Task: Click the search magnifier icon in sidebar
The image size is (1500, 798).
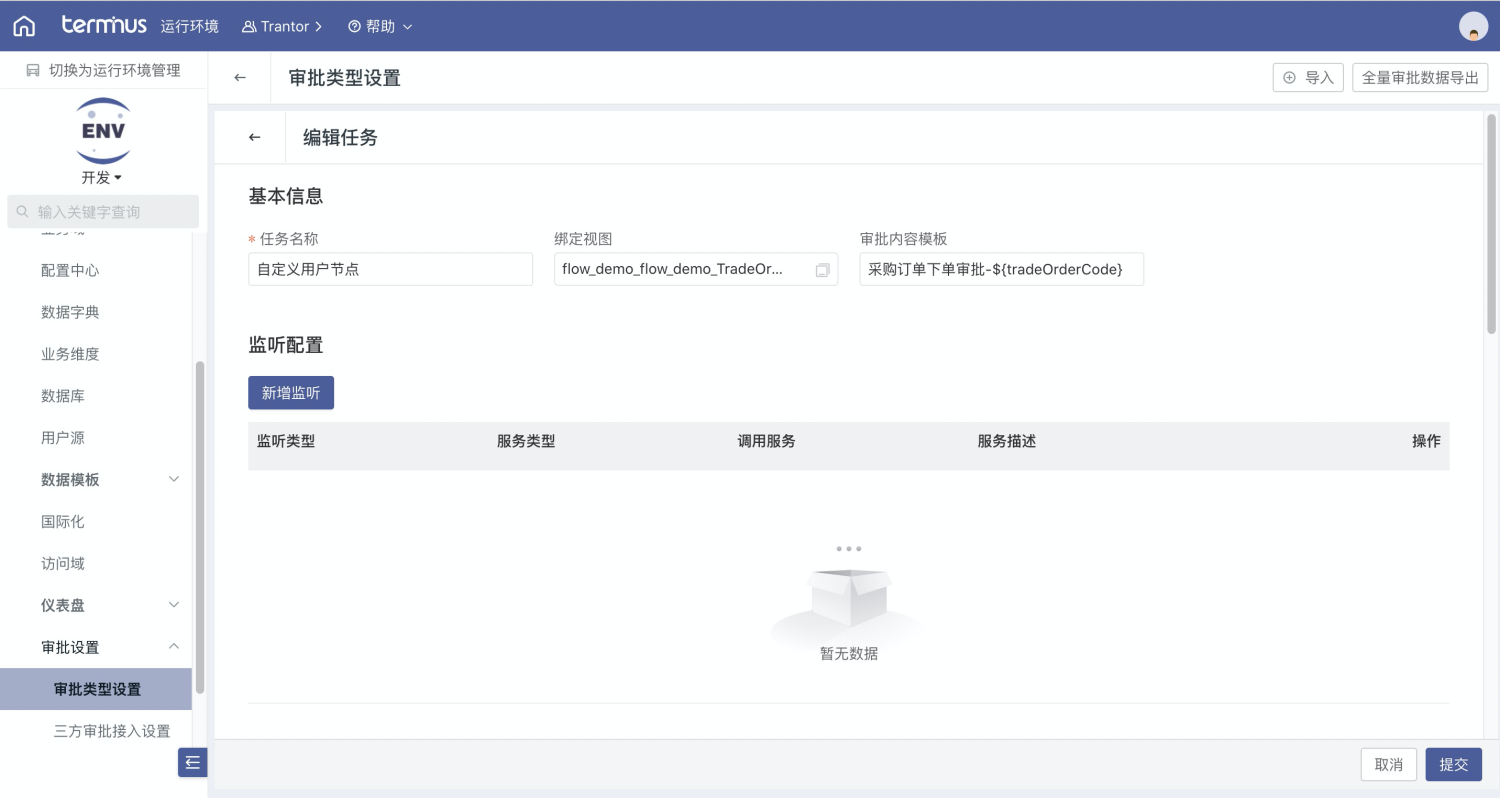Action: click(x=22, y=212)
